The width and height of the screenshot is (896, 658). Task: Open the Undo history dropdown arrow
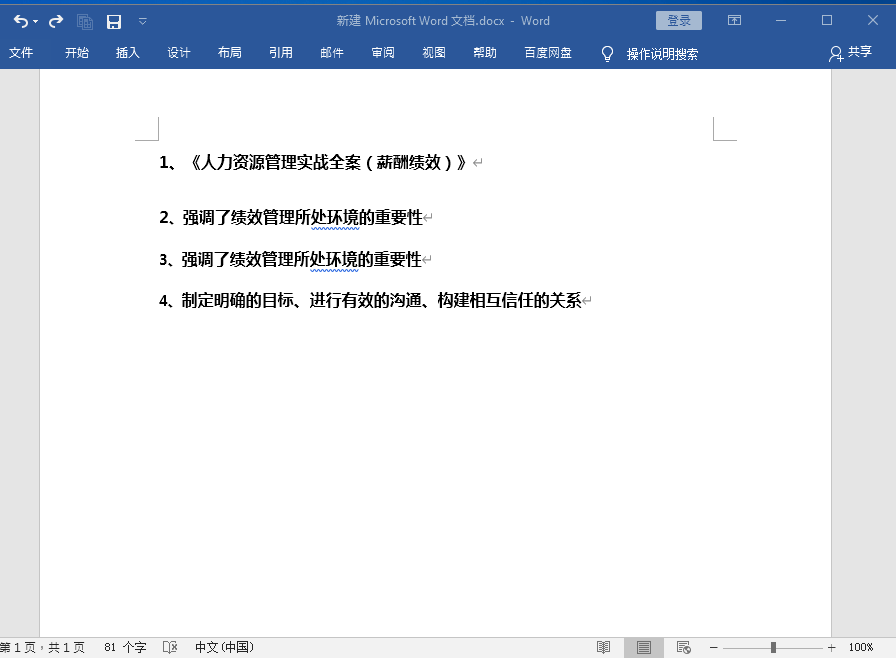[x=35, y=22]
